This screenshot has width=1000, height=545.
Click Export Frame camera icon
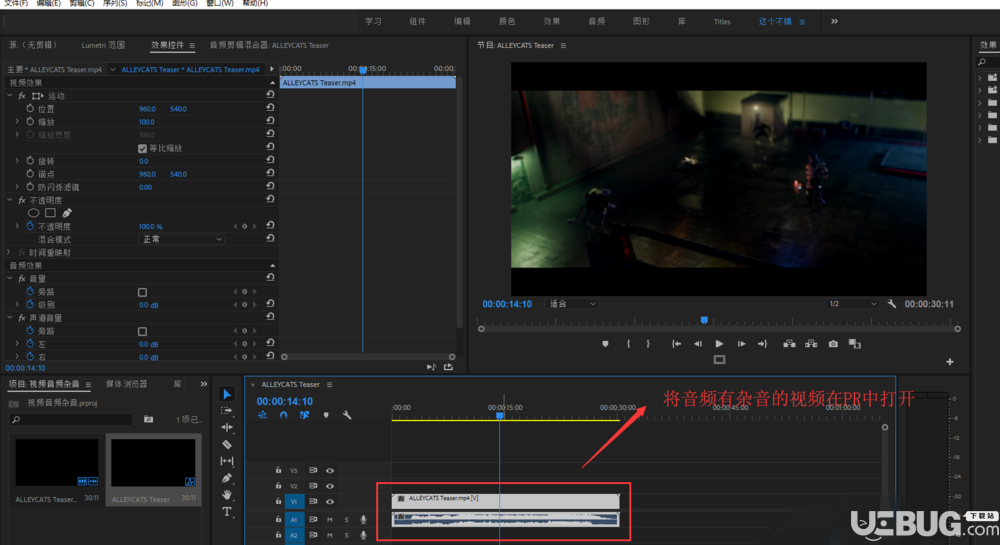[x=833, y=344]
